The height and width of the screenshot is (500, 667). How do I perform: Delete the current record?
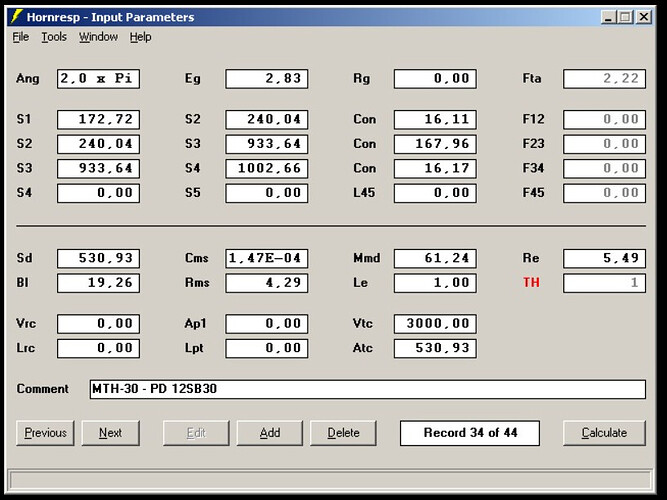[x=343, y=433]
